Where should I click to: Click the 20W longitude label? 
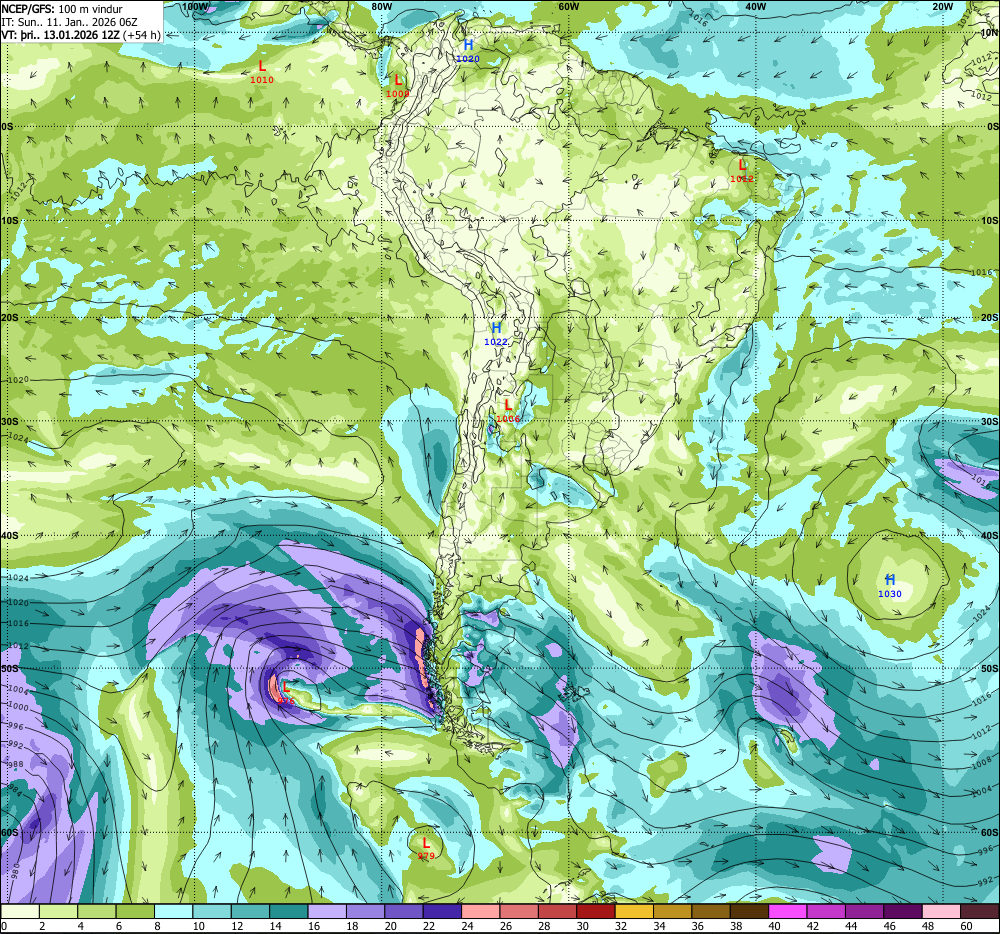(x=942, y=6)
